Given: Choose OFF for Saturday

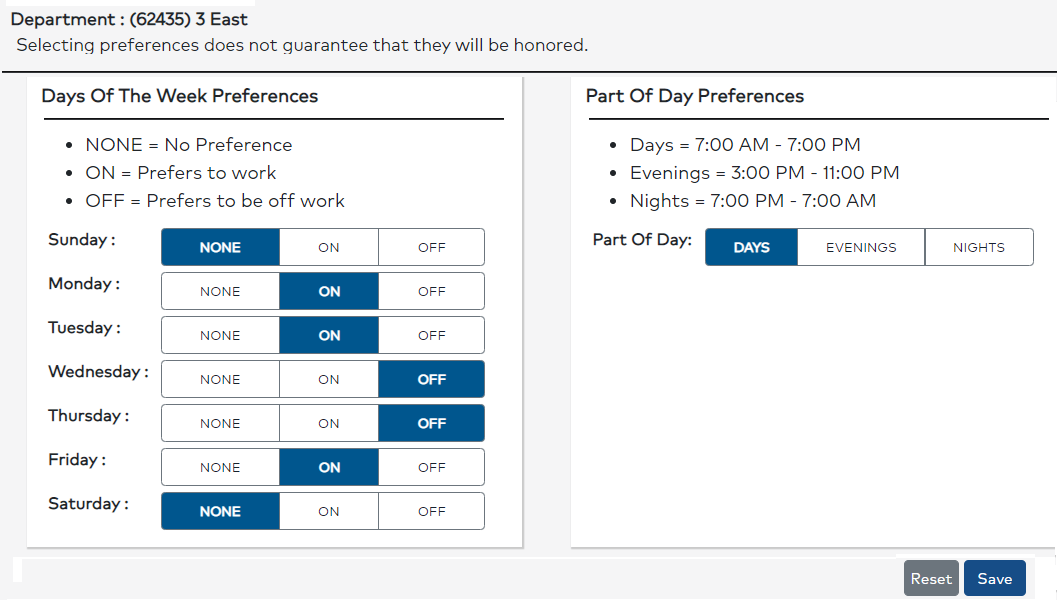Looking at the screenshot, I should pyautogui.click(x=431, y=511).
